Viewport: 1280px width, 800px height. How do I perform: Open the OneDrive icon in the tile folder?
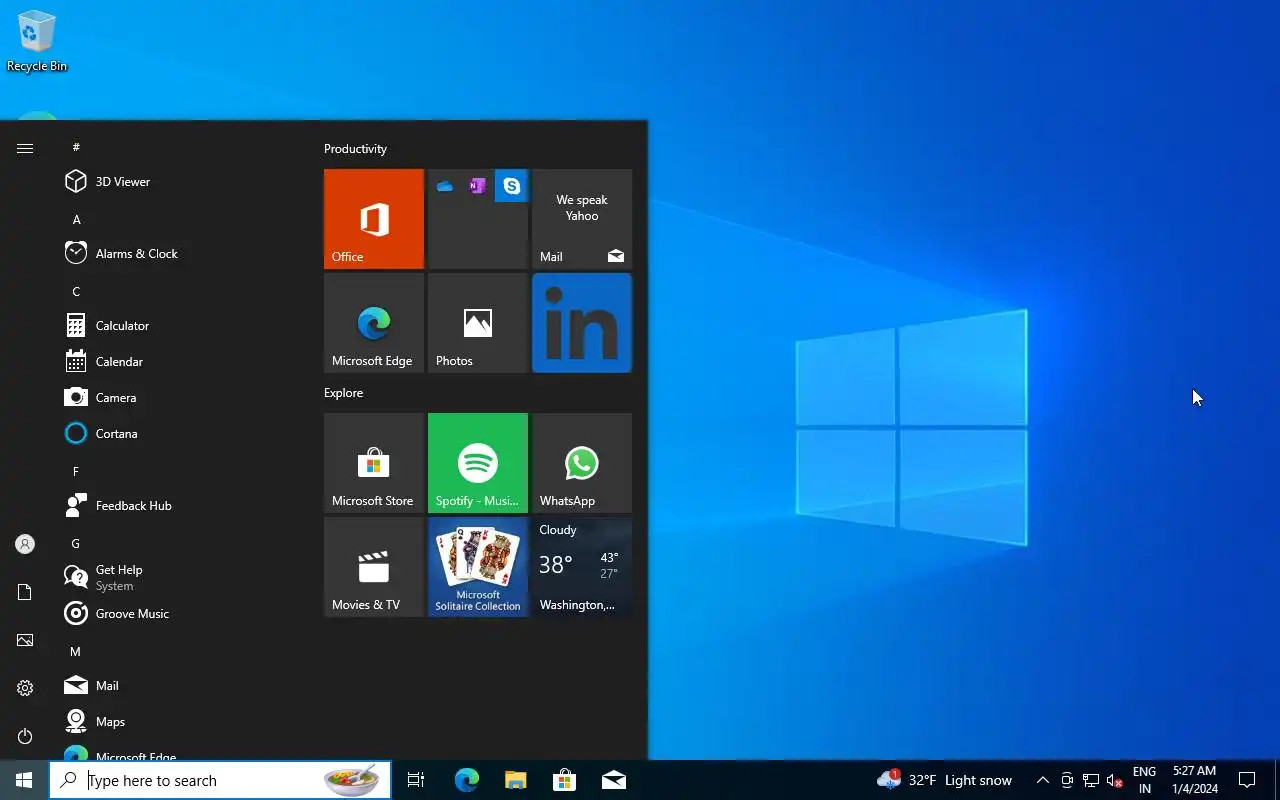pyautogui.click(x=445, y=186)
